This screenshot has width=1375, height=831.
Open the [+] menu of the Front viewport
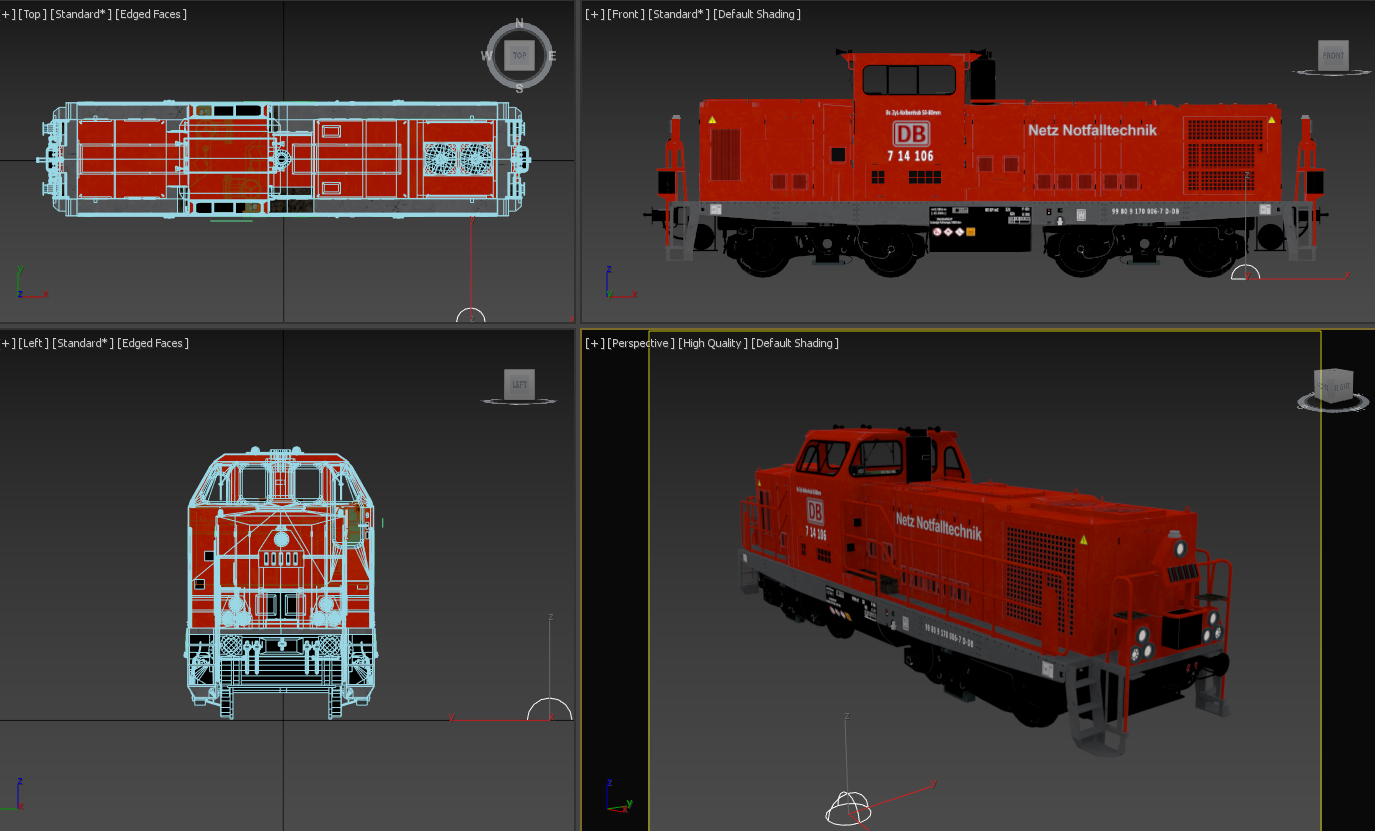594,14
